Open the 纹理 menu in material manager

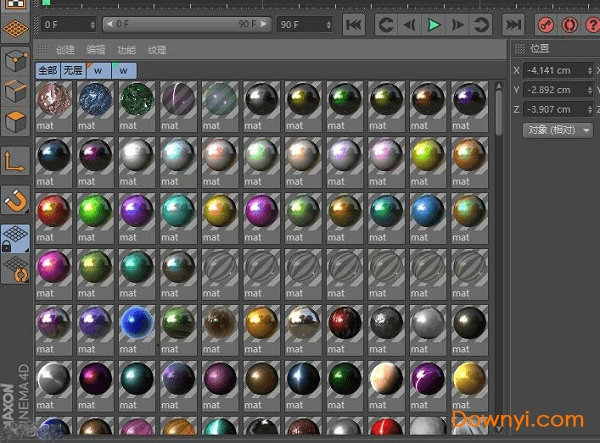(157, 49)
